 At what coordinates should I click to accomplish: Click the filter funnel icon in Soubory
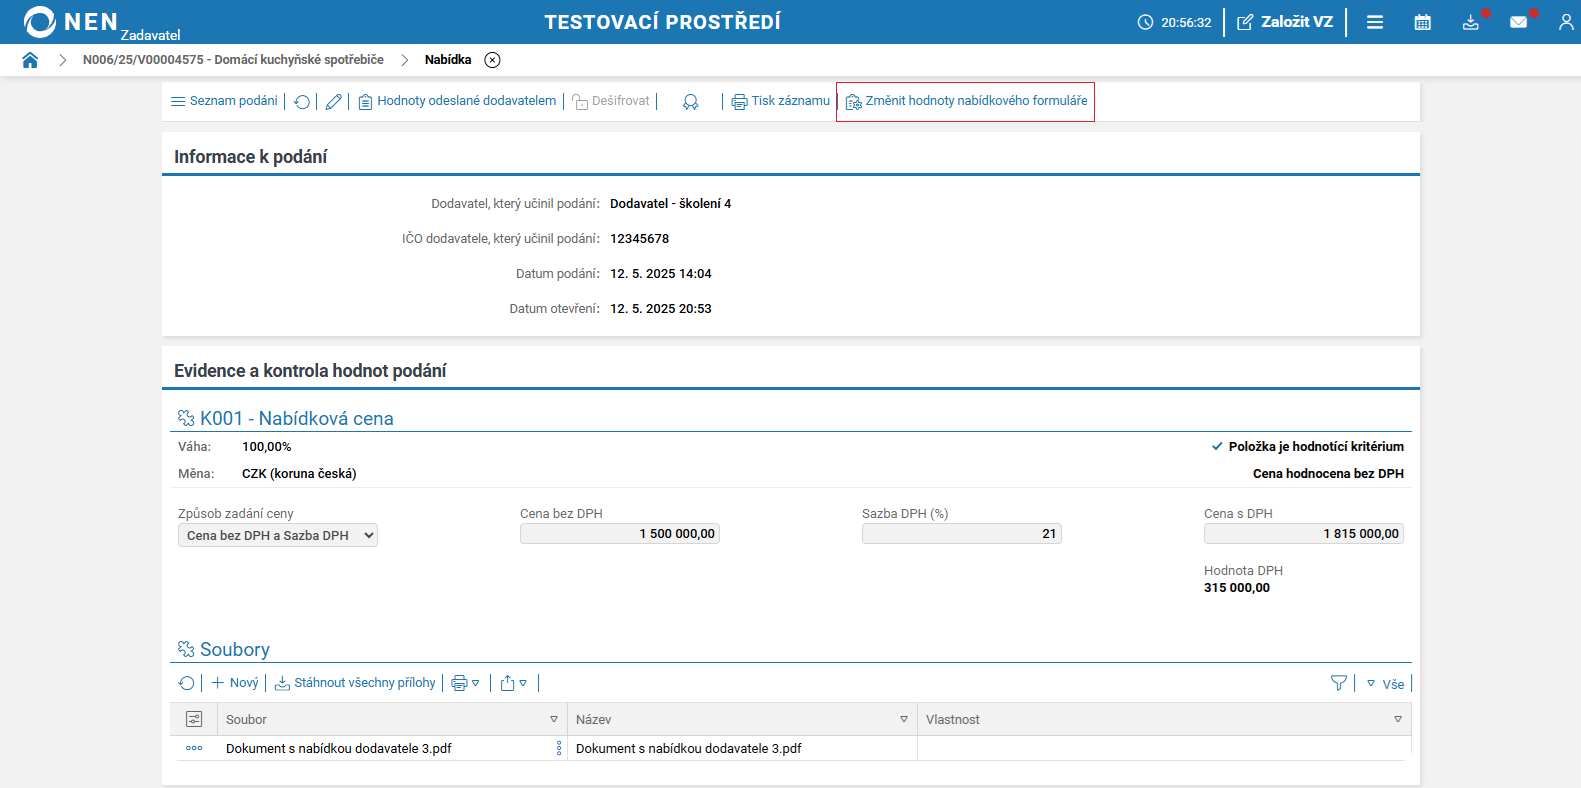[1338, 683]
